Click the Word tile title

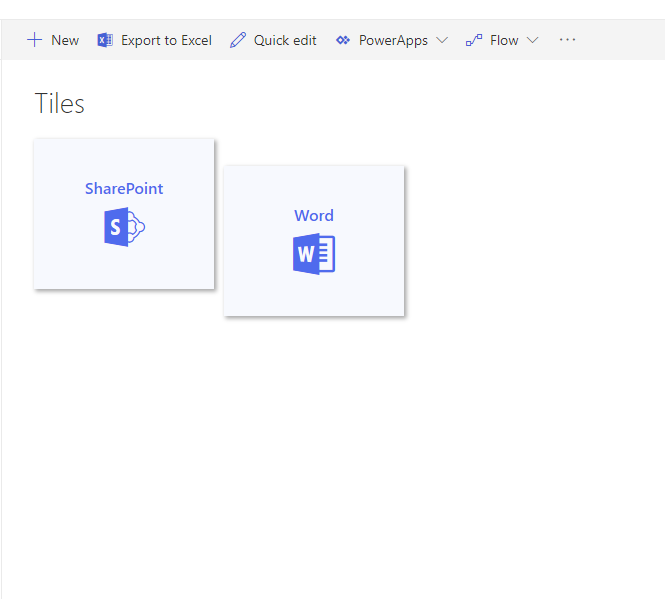click(314, 216)
